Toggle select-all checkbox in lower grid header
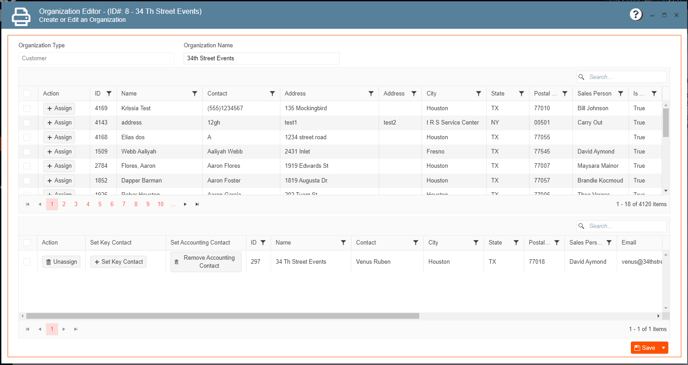Viewport: 688px width, 365px height. pyautogui.click(x=27, y=243)
